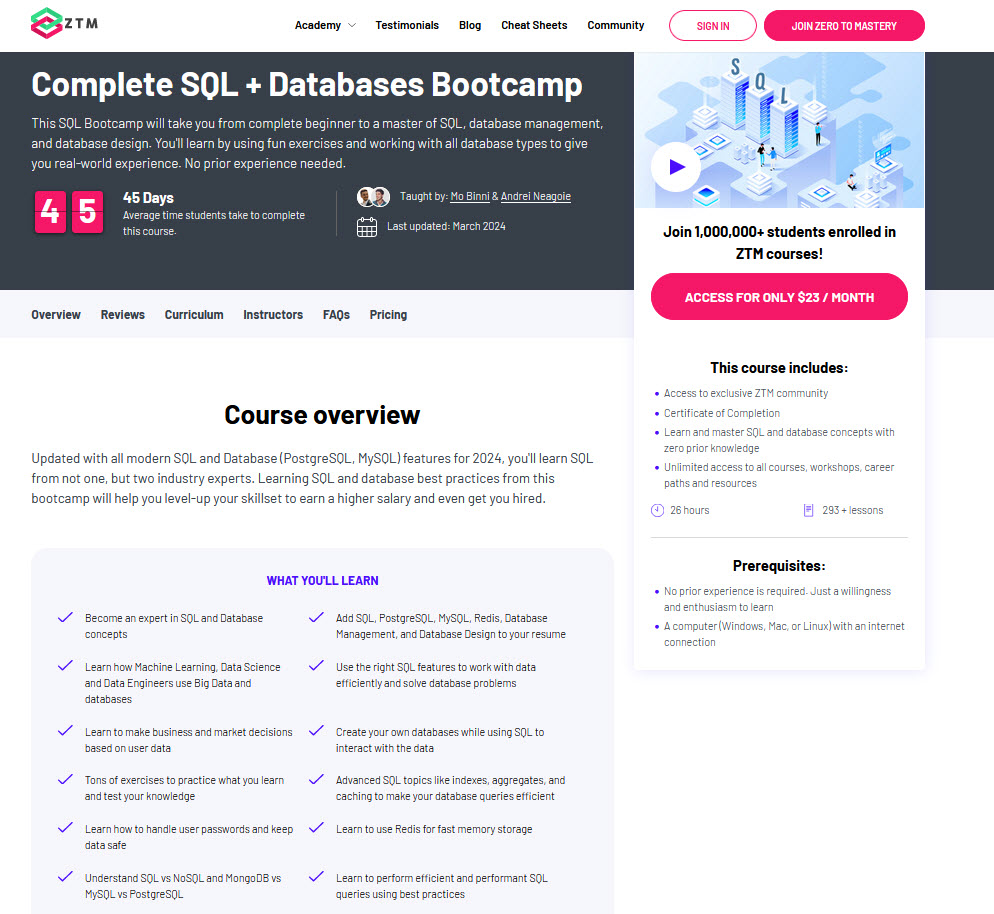This screenshot has height=914, width=994.
Task: Click 'Complete SQL + Databases Bootcamp' title
Action: (x=307, y=84)
